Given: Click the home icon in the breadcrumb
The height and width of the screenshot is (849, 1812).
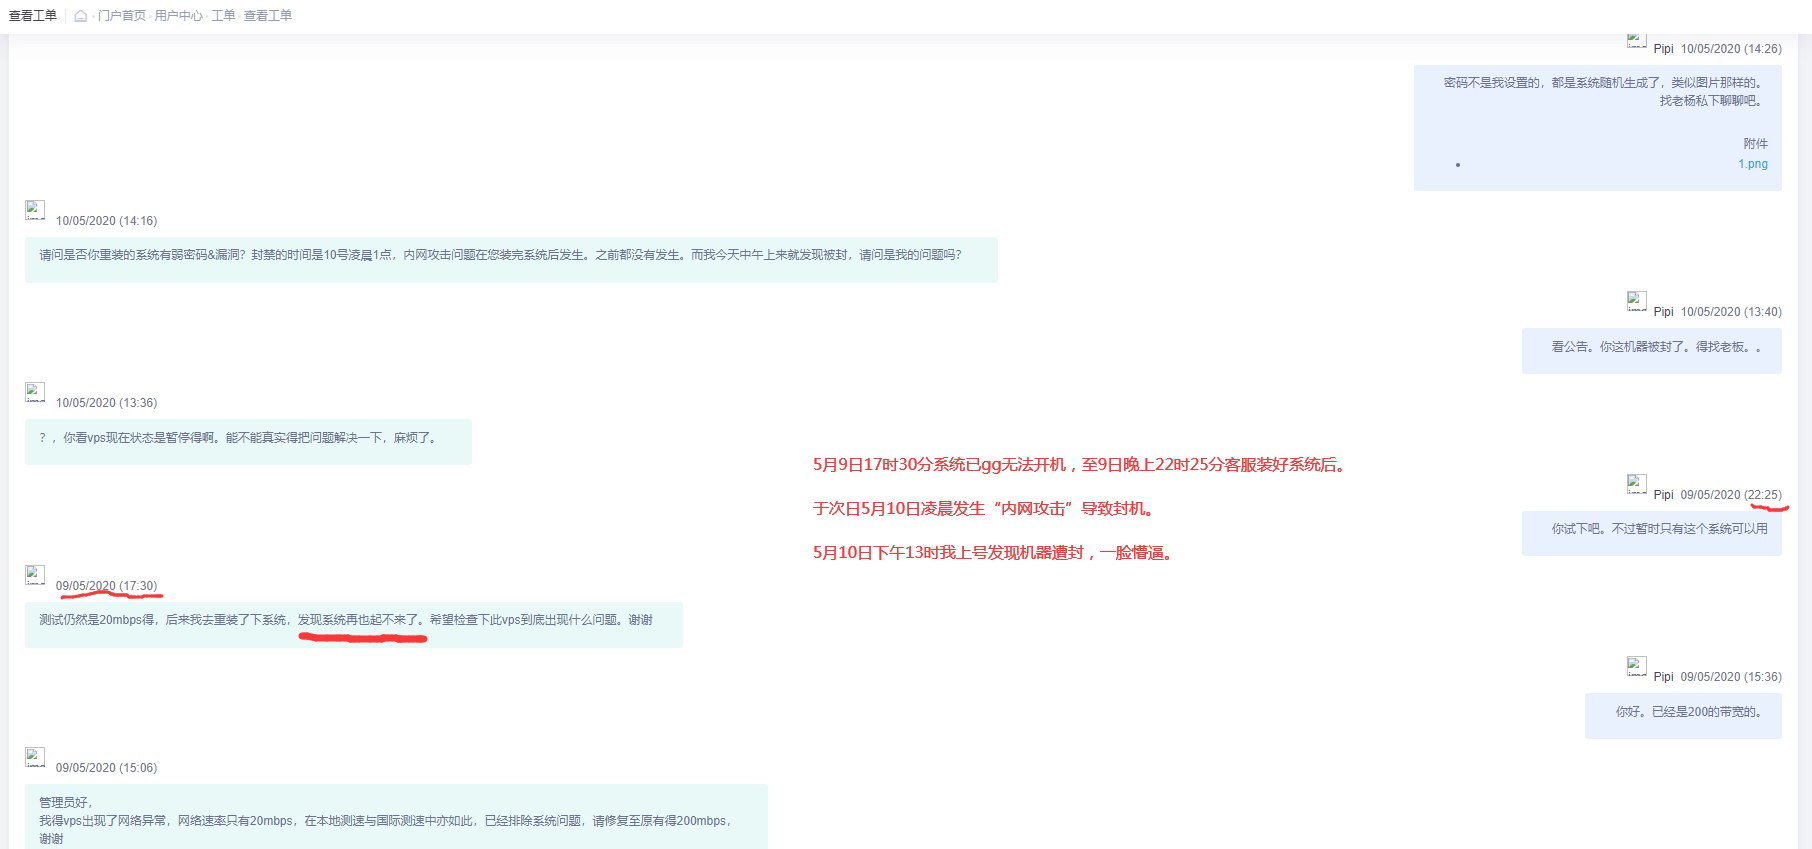Looking at the screenshot, I should point(81,16).
